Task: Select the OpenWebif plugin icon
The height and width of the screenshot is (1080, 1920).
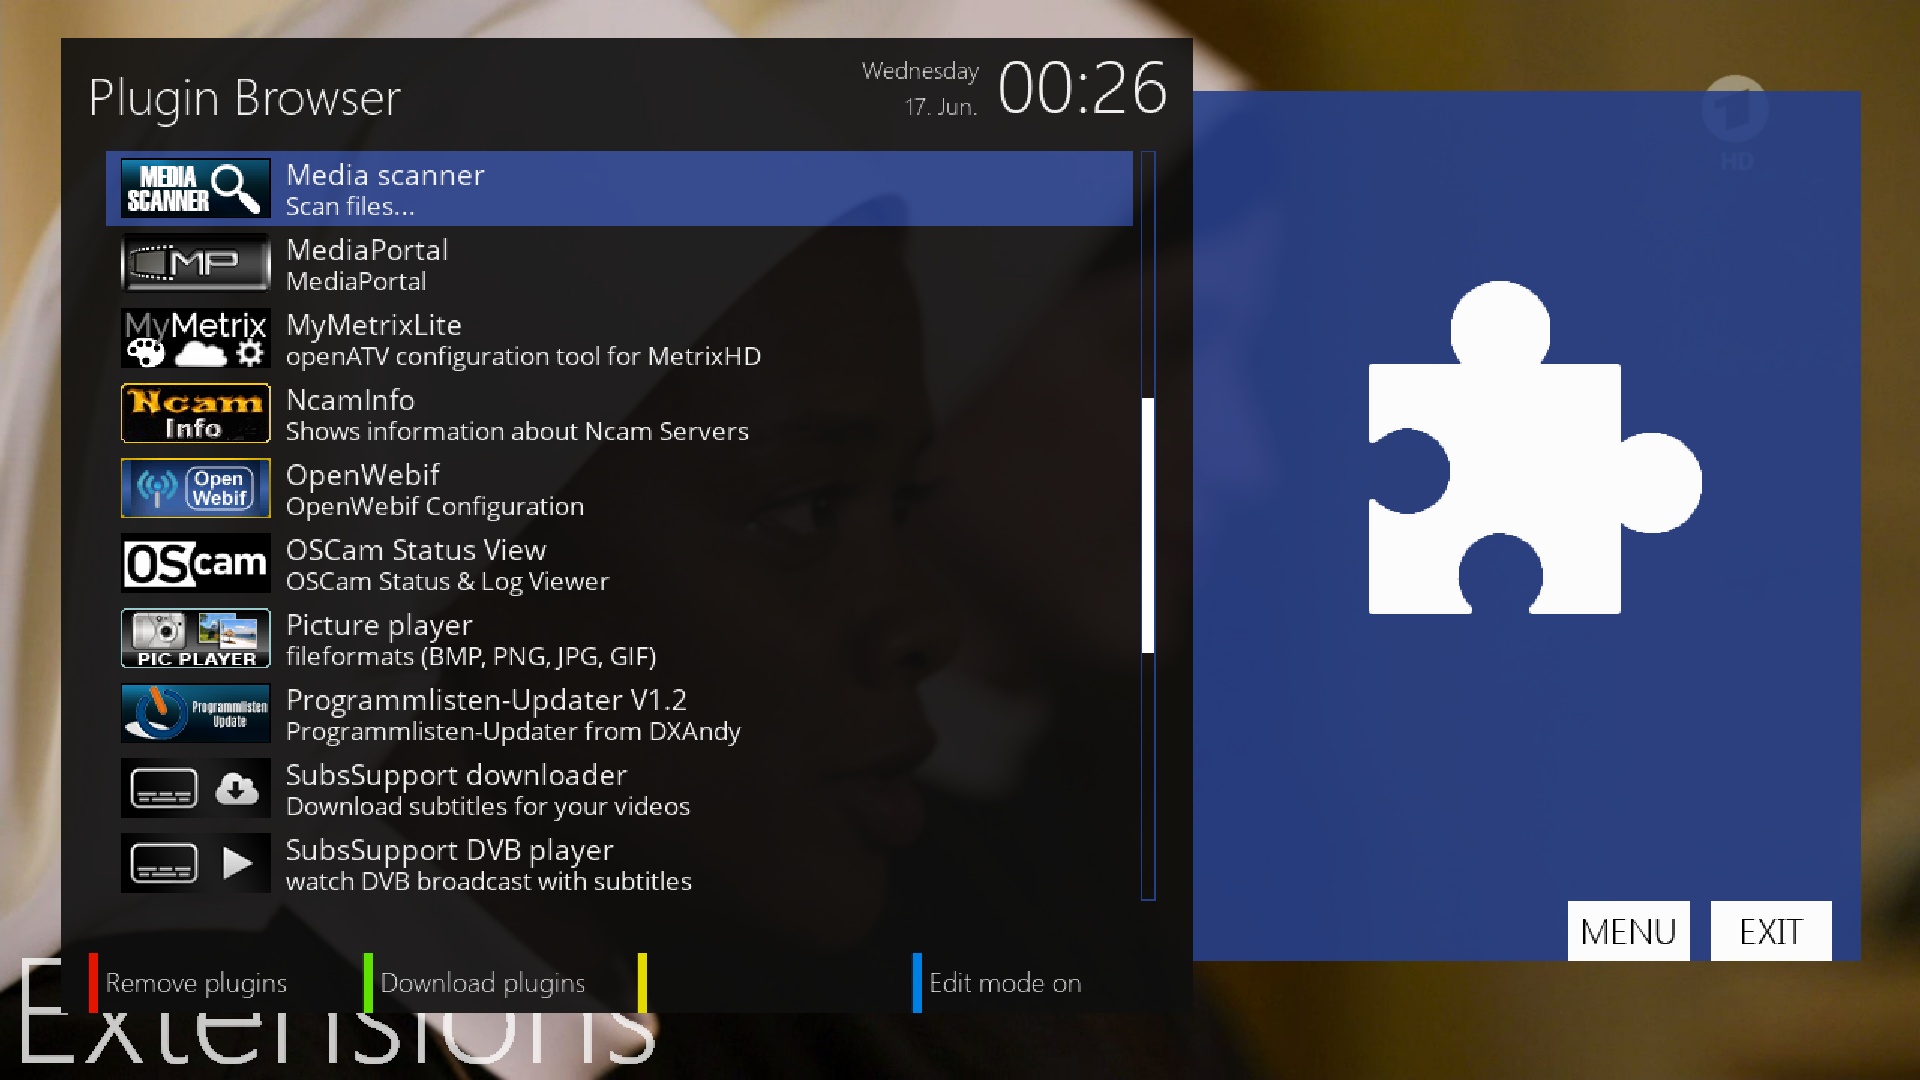Action: tap(194, 489)
